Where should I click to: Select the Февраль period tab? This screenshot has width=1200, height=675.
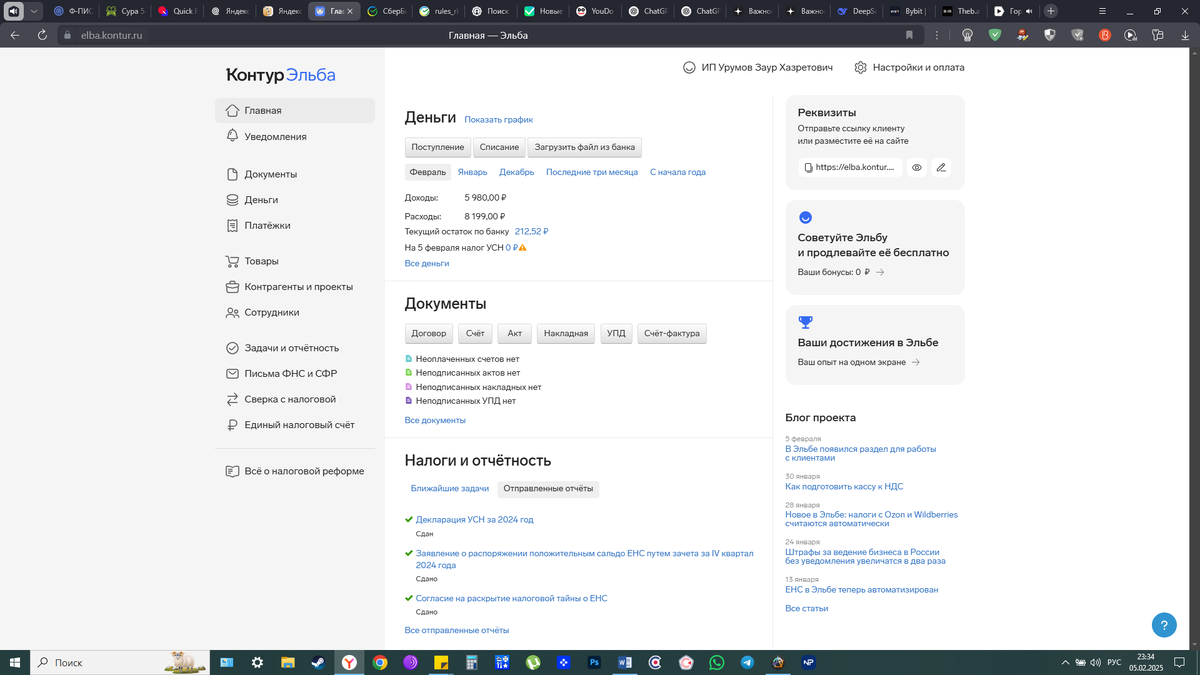428,172
